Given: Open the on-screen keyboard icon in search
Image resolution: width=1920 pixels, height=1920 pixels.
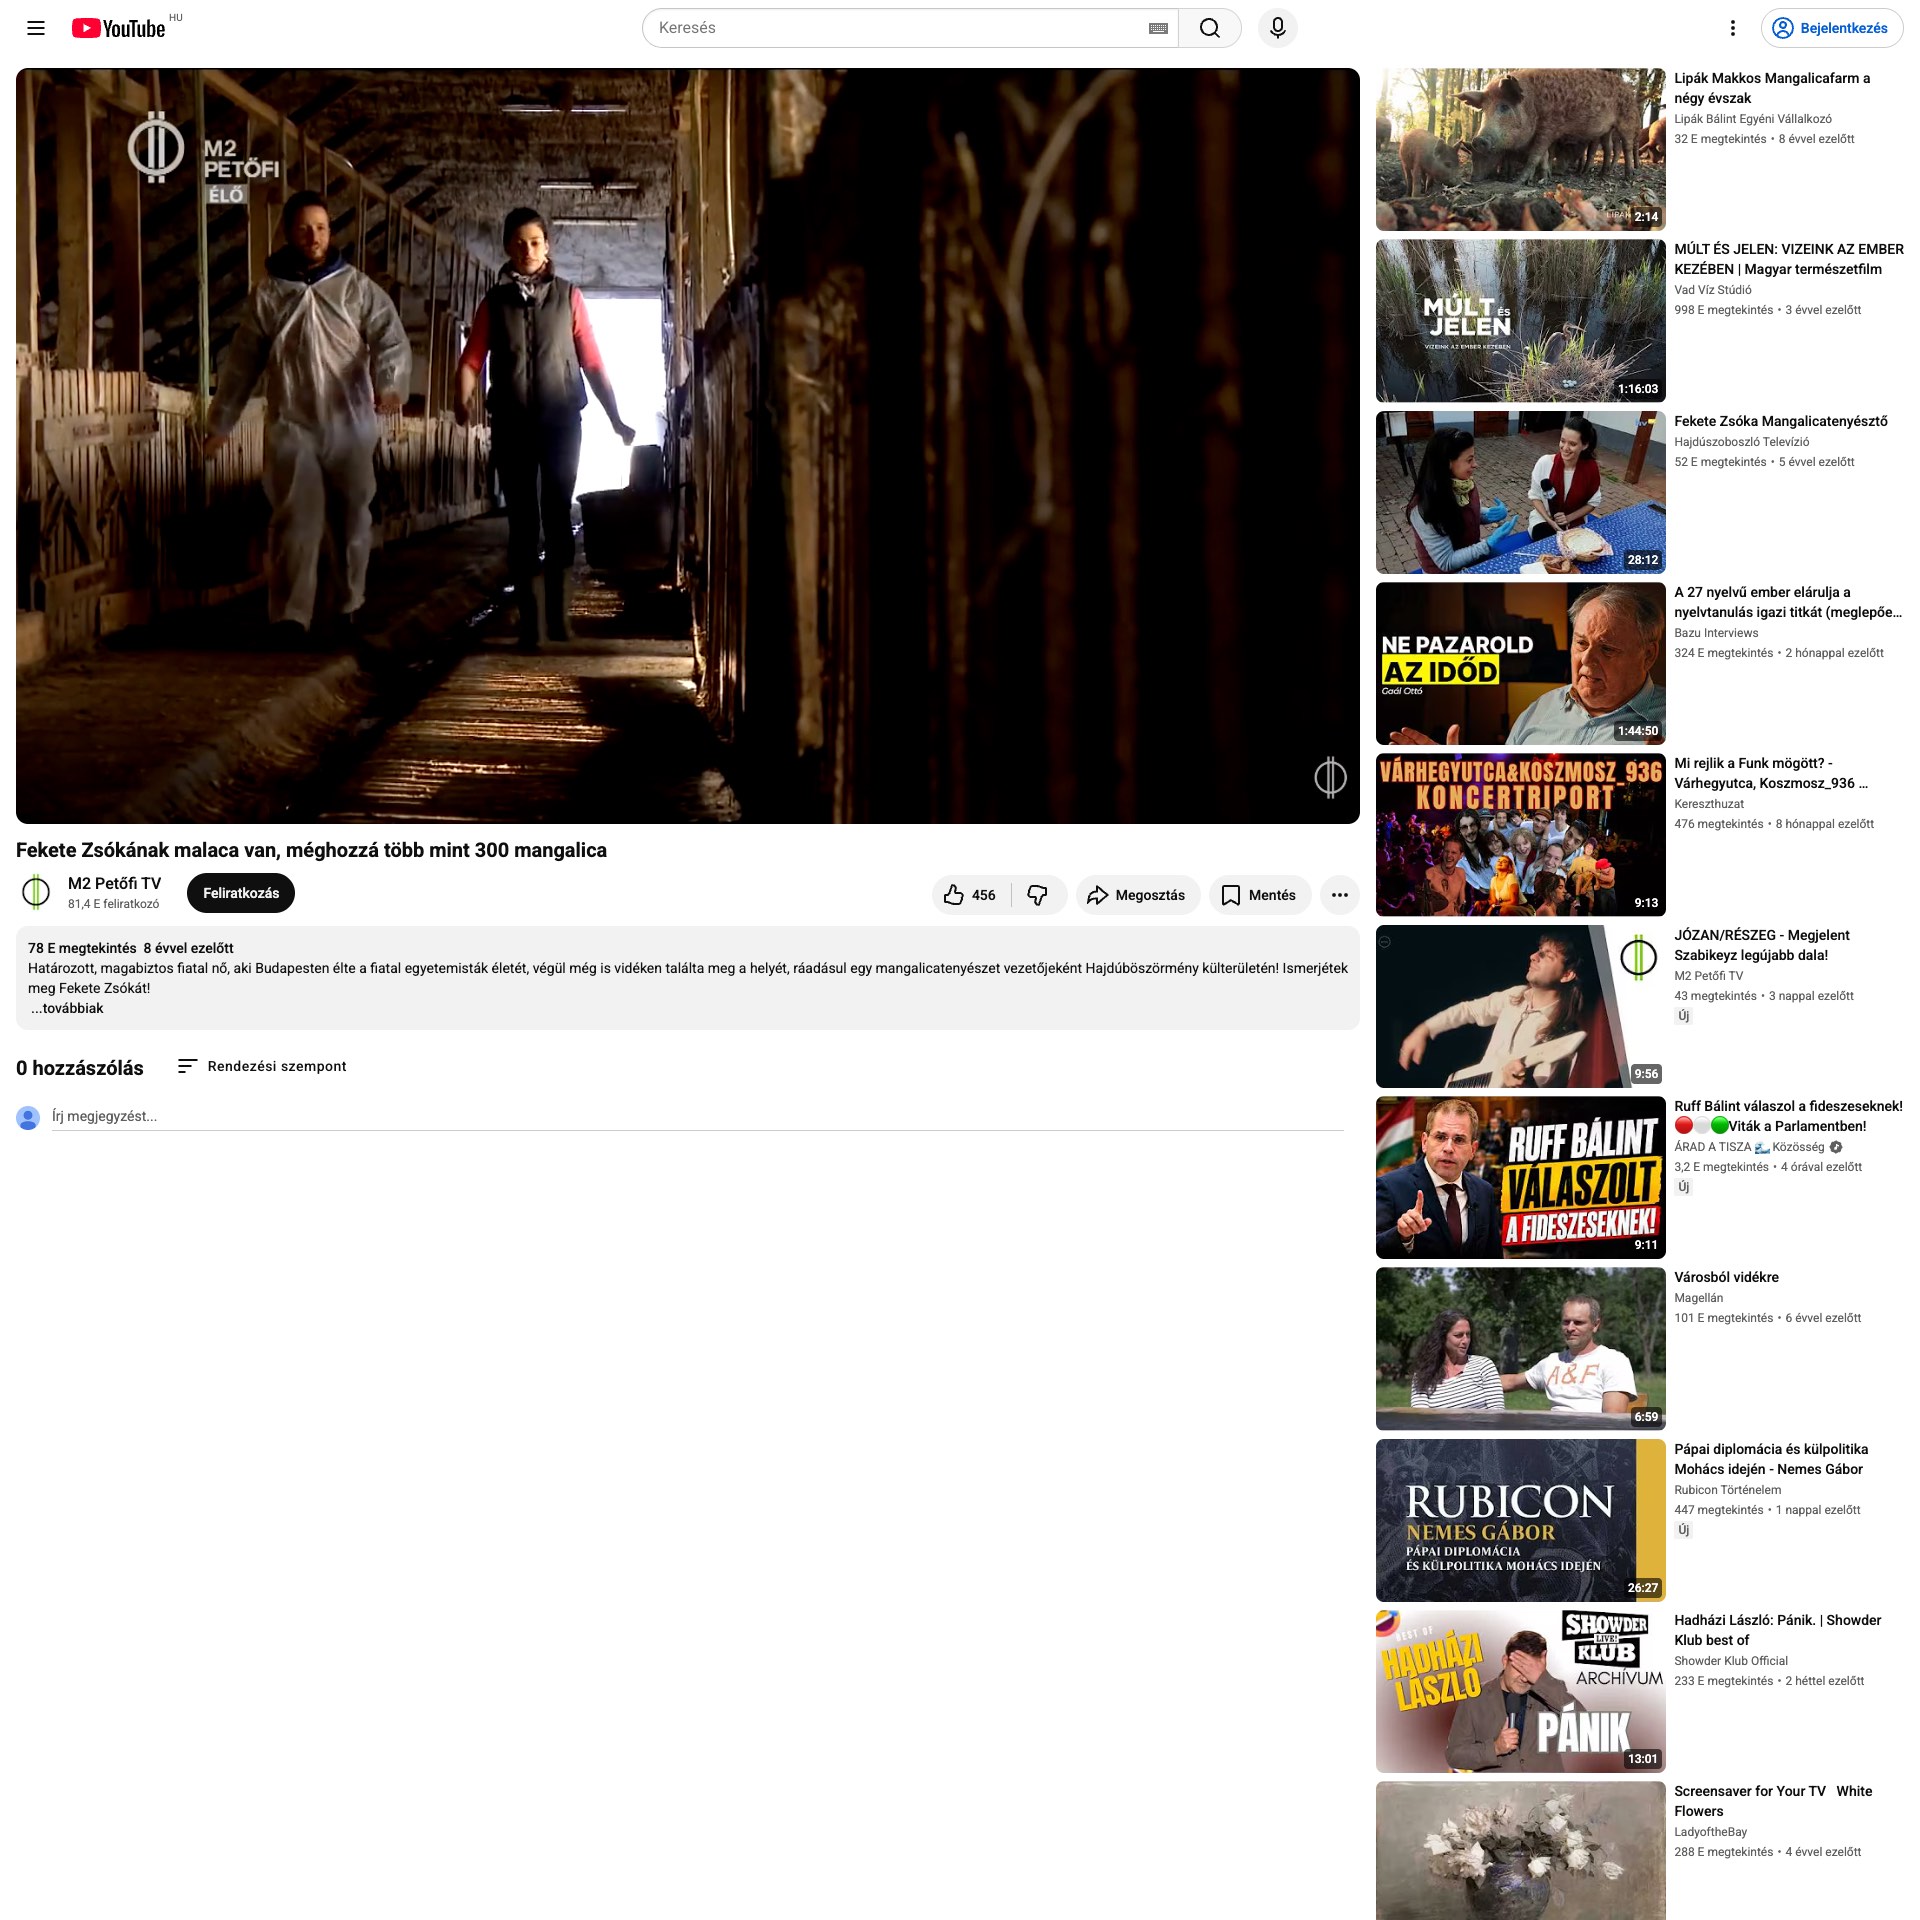Looking at the screenshot, I should pos(1158,28).
